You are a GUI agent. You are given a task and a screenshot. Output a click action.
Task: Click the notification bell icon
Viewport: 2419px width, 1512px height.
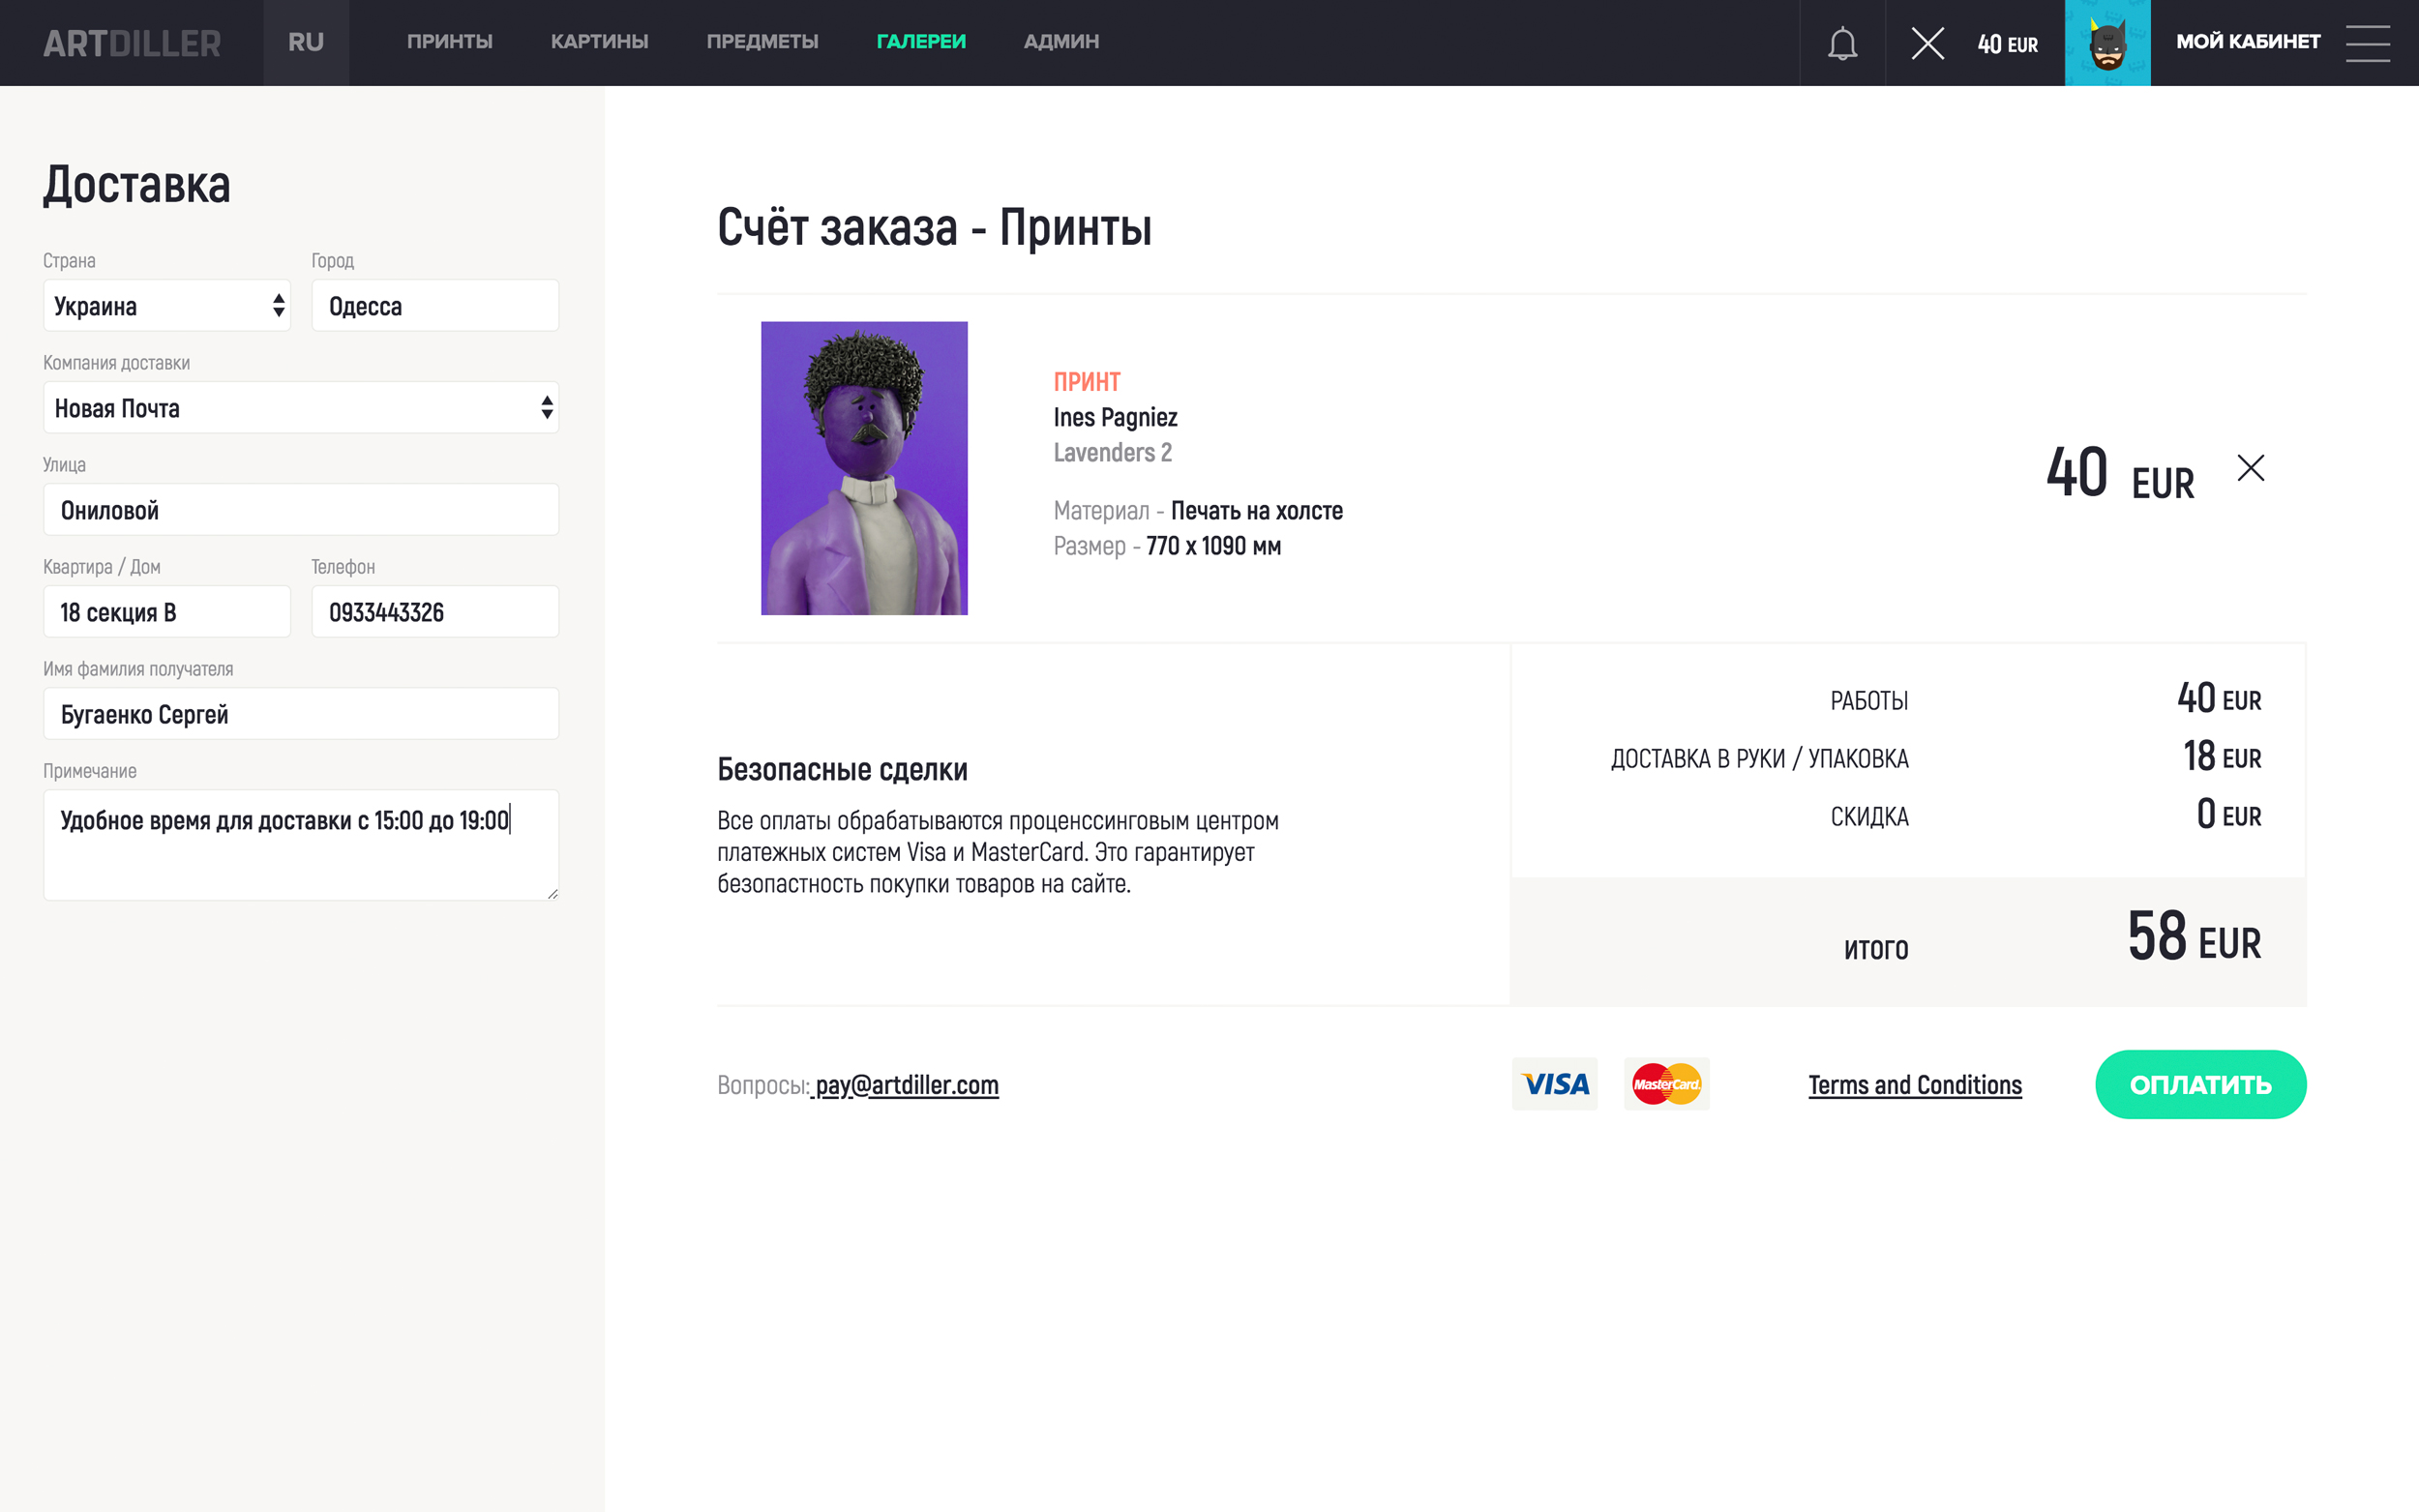pyautogui.click(x=1842, y=43)
